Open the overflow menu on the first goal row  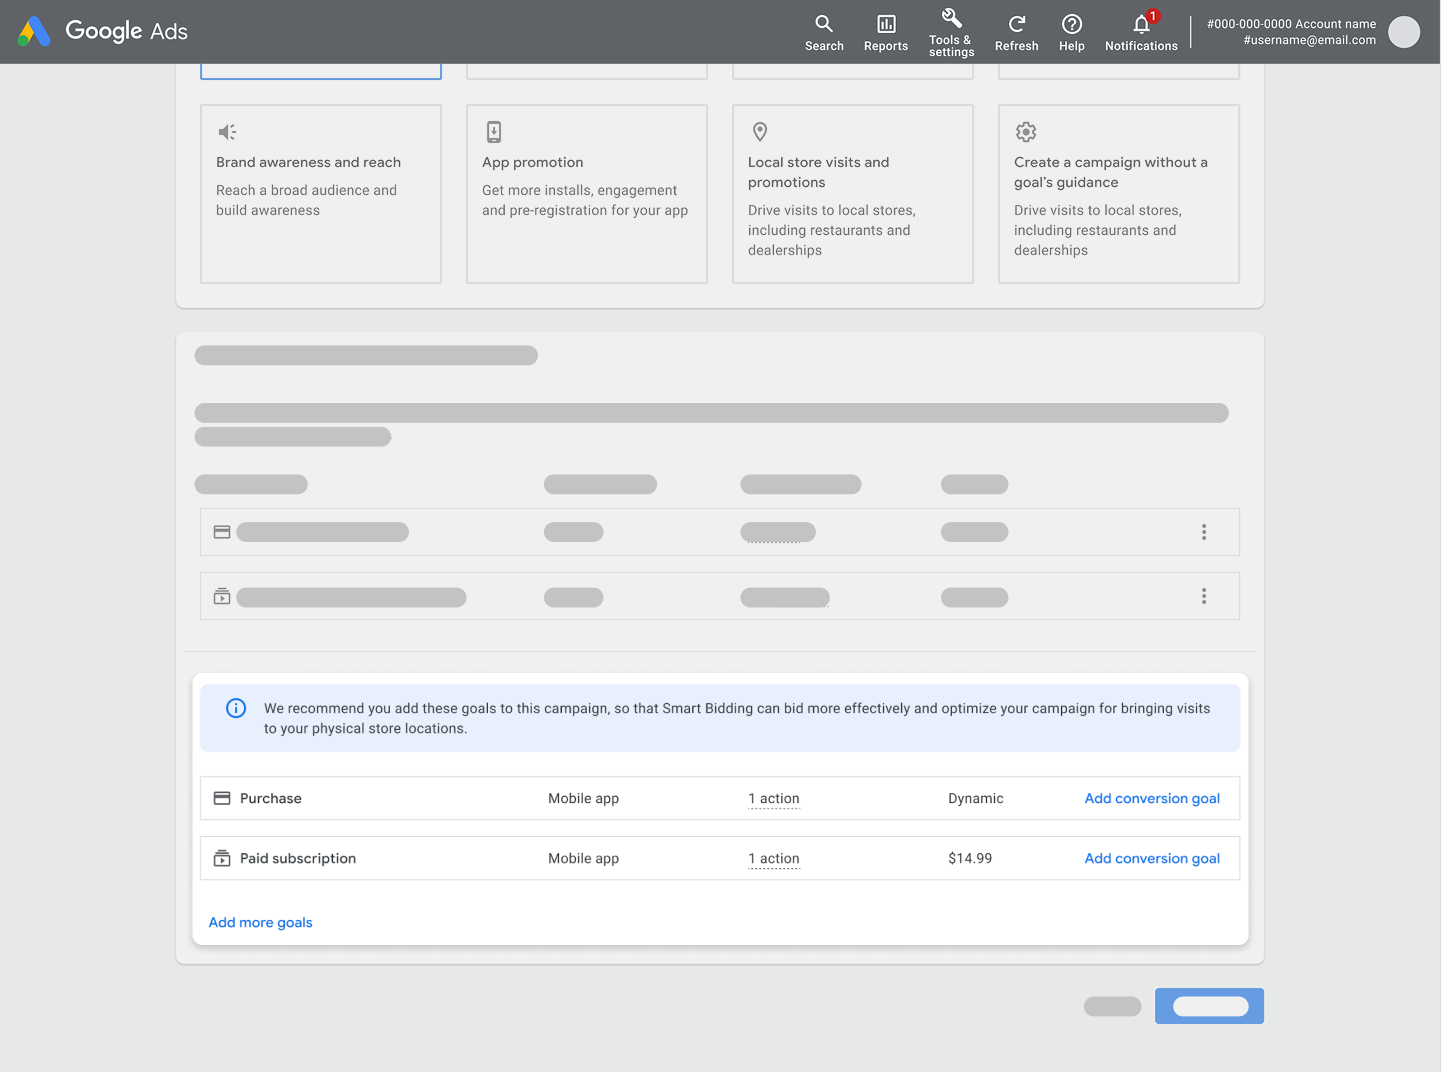pyautogui.click(x=1204, y=532)
